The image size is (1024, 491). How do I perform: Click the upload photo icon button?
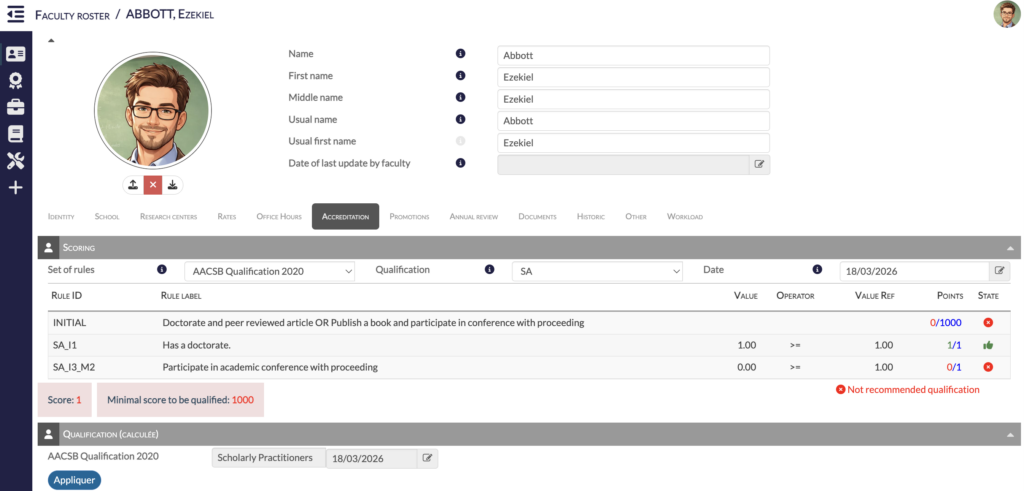click(x=132, y=185)
